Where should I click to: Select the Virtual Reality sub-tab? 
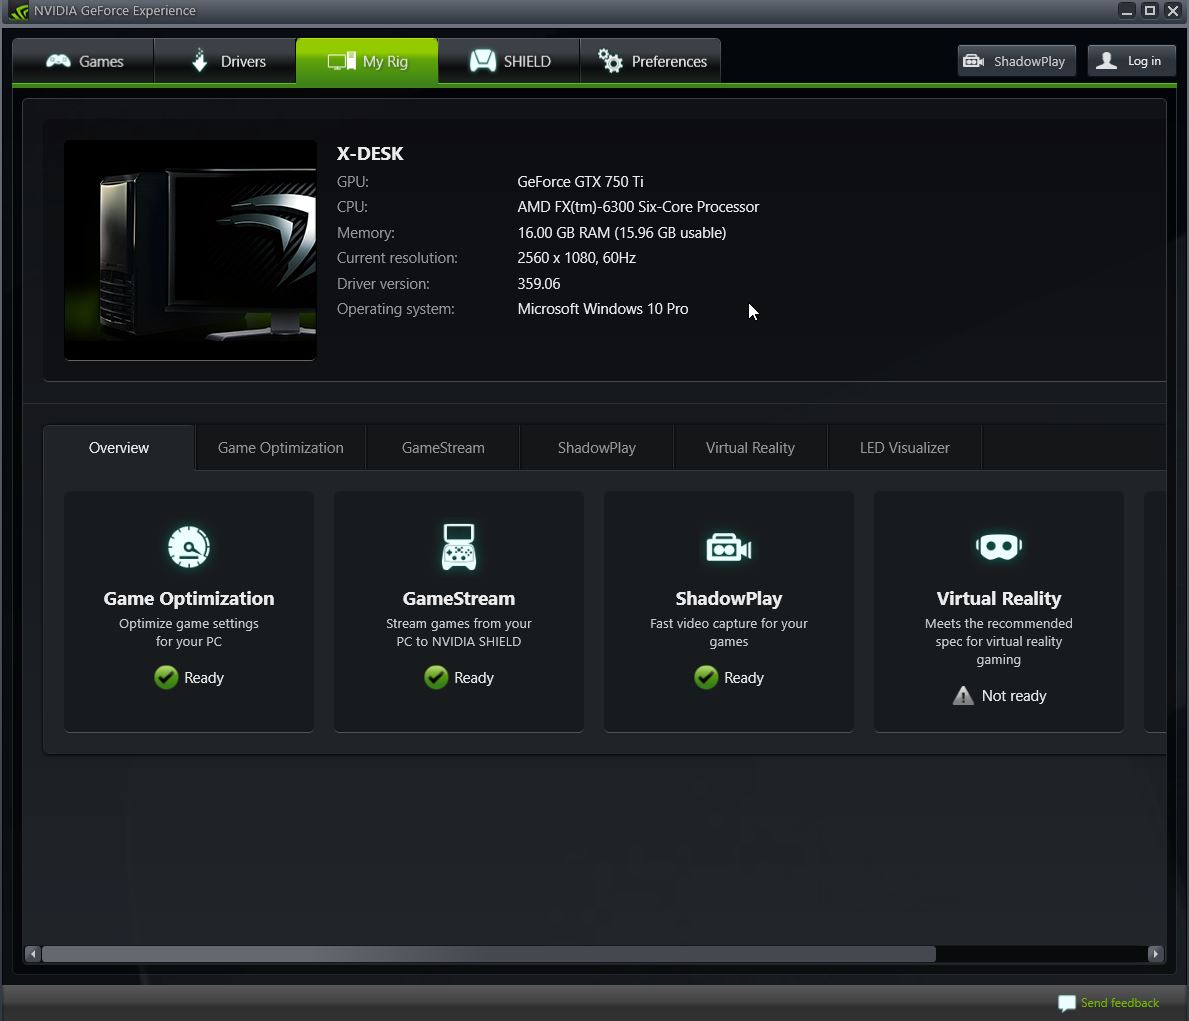[x=750, y=448]
